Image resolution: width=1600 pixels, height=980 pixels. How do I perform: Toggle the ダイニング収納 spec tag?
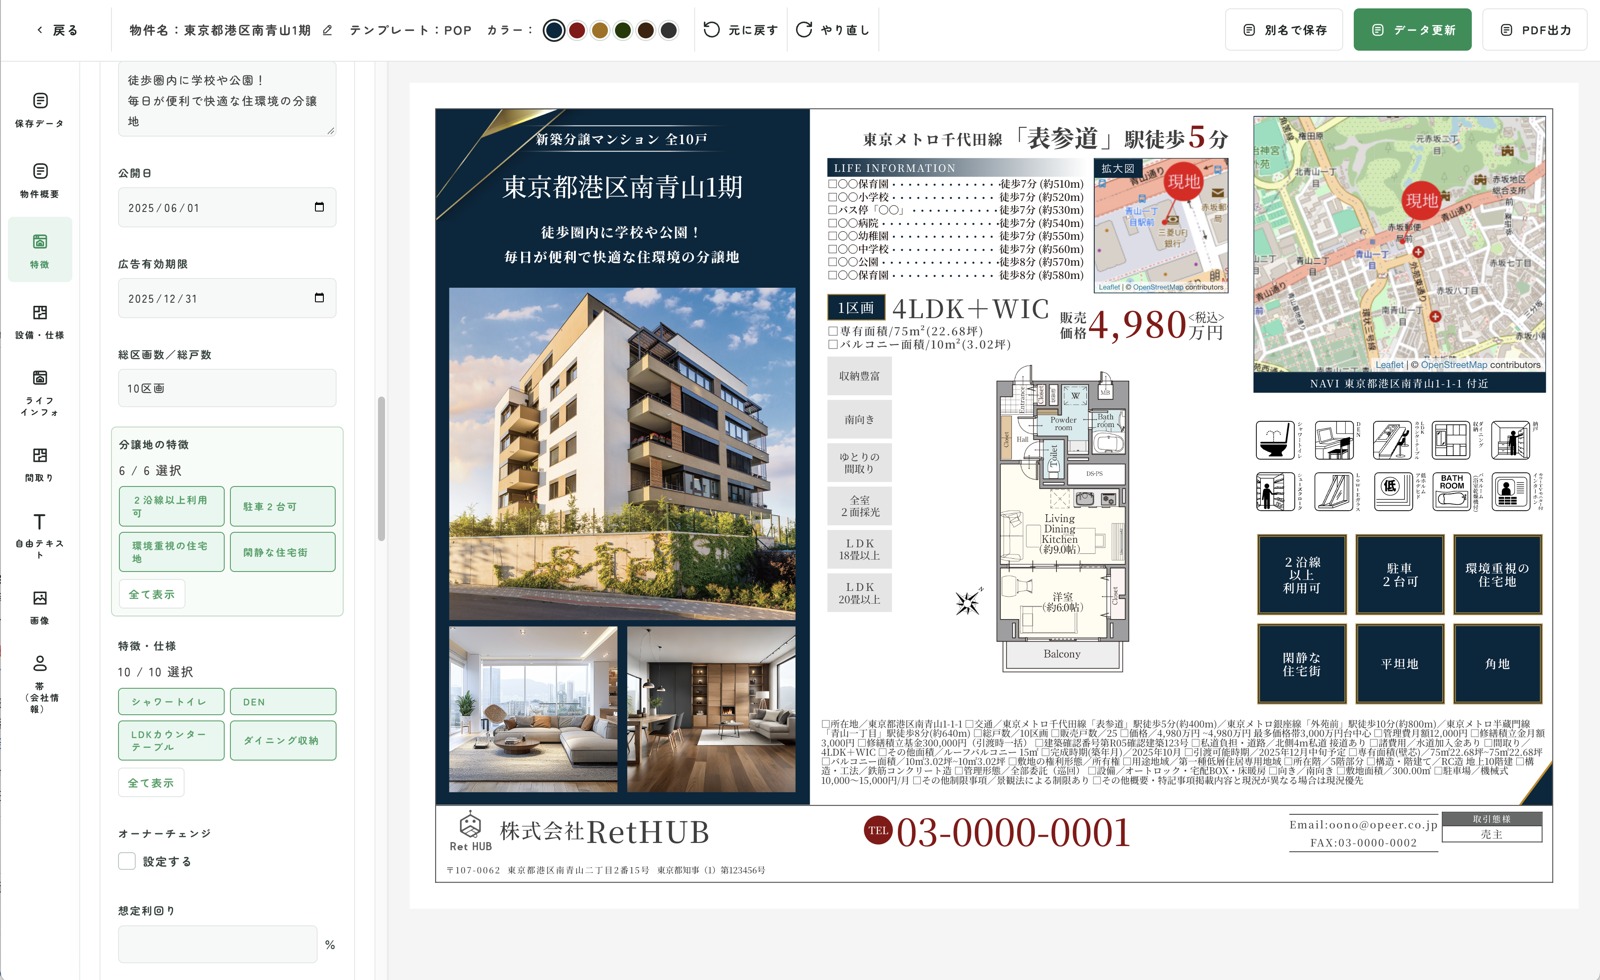pyautogui.click(x=282, y=741)
